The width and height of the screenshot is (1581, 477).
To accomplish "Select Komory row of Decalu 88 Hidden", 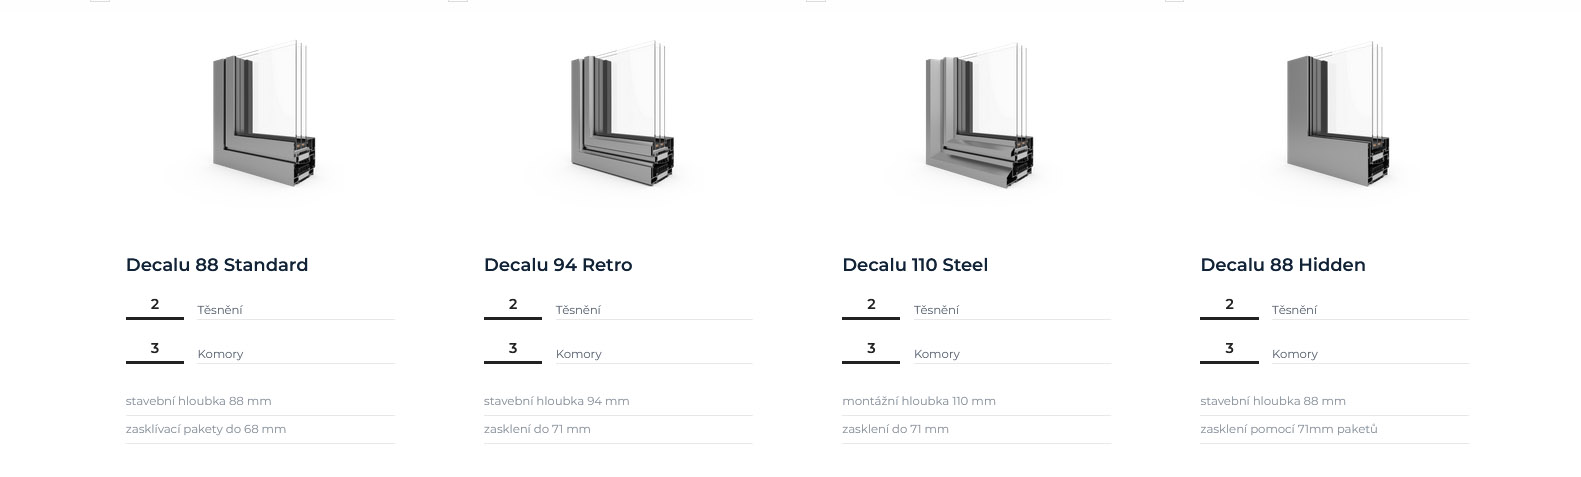I will pyautogui.click(x=1295, y=354).
